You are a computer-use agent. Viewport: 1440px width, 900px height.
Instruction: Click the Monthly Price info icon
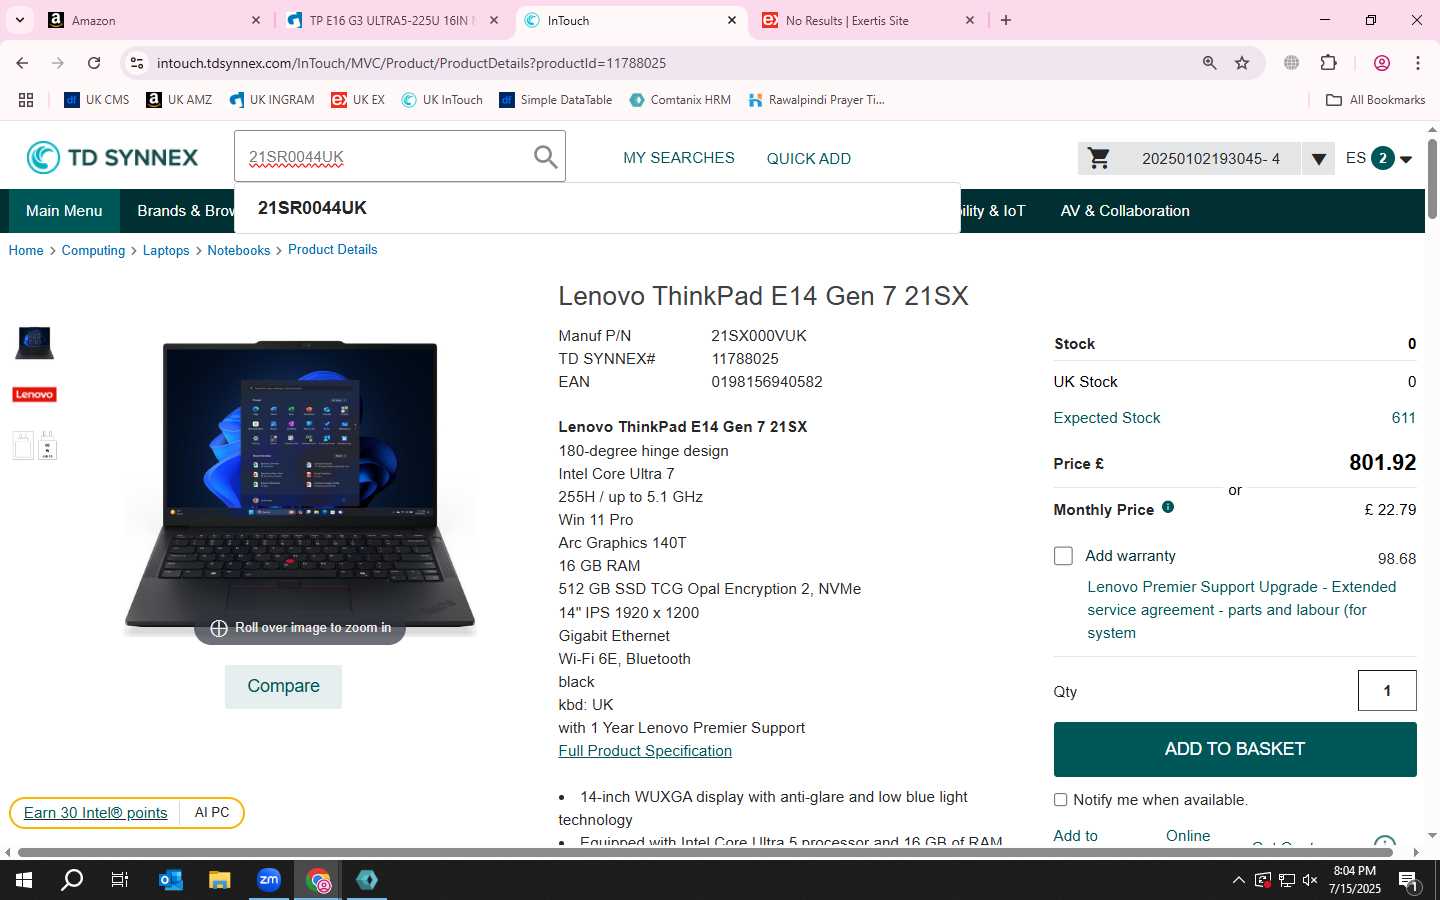[1167, 507]
